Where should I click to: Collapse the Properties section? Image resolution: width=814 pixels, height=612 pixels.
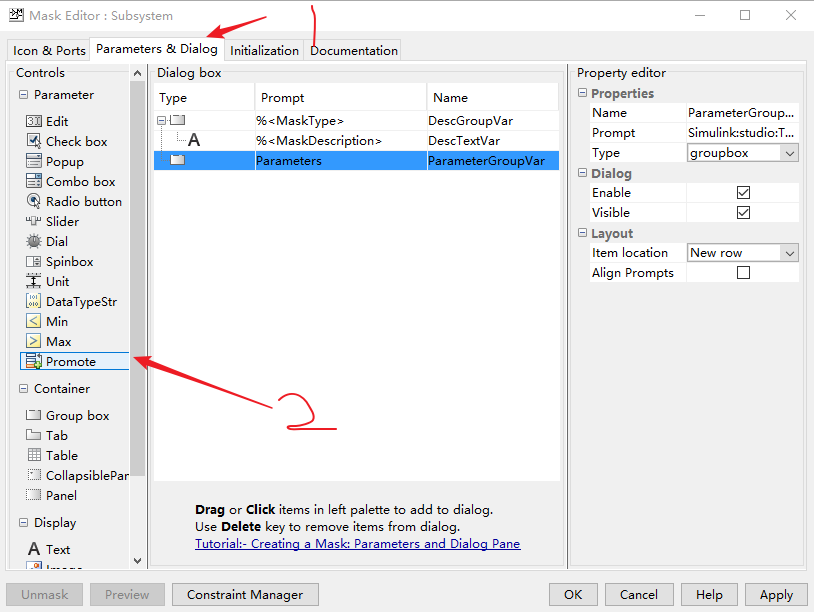pos(582,93)
